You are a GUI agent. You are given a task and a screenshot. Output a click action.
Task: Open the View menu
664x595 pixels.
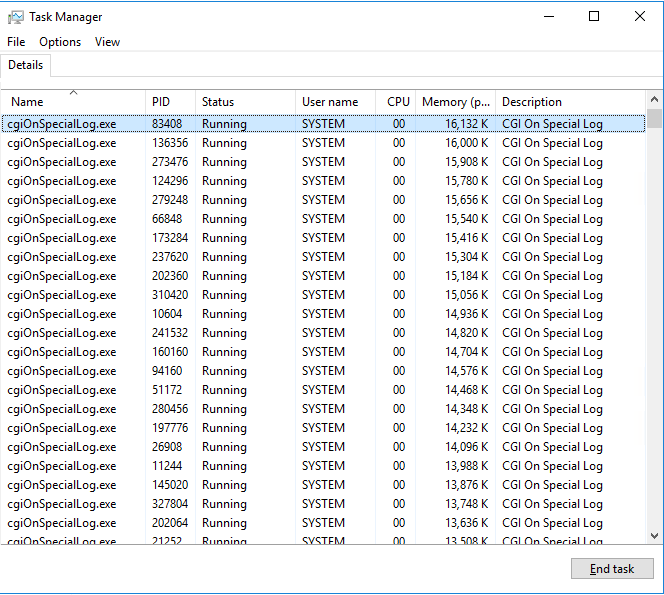pos(107,42)
